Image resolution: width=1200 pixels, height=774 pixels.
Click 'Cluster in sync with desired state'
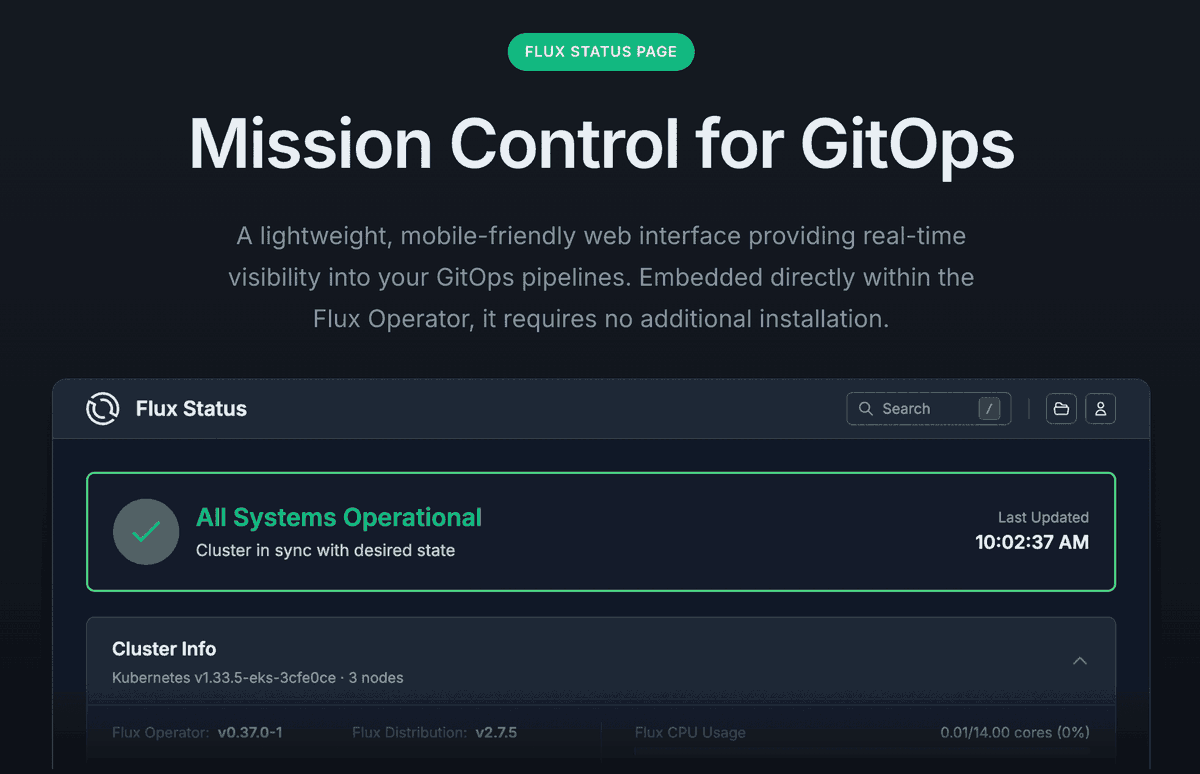coord(325,550)
